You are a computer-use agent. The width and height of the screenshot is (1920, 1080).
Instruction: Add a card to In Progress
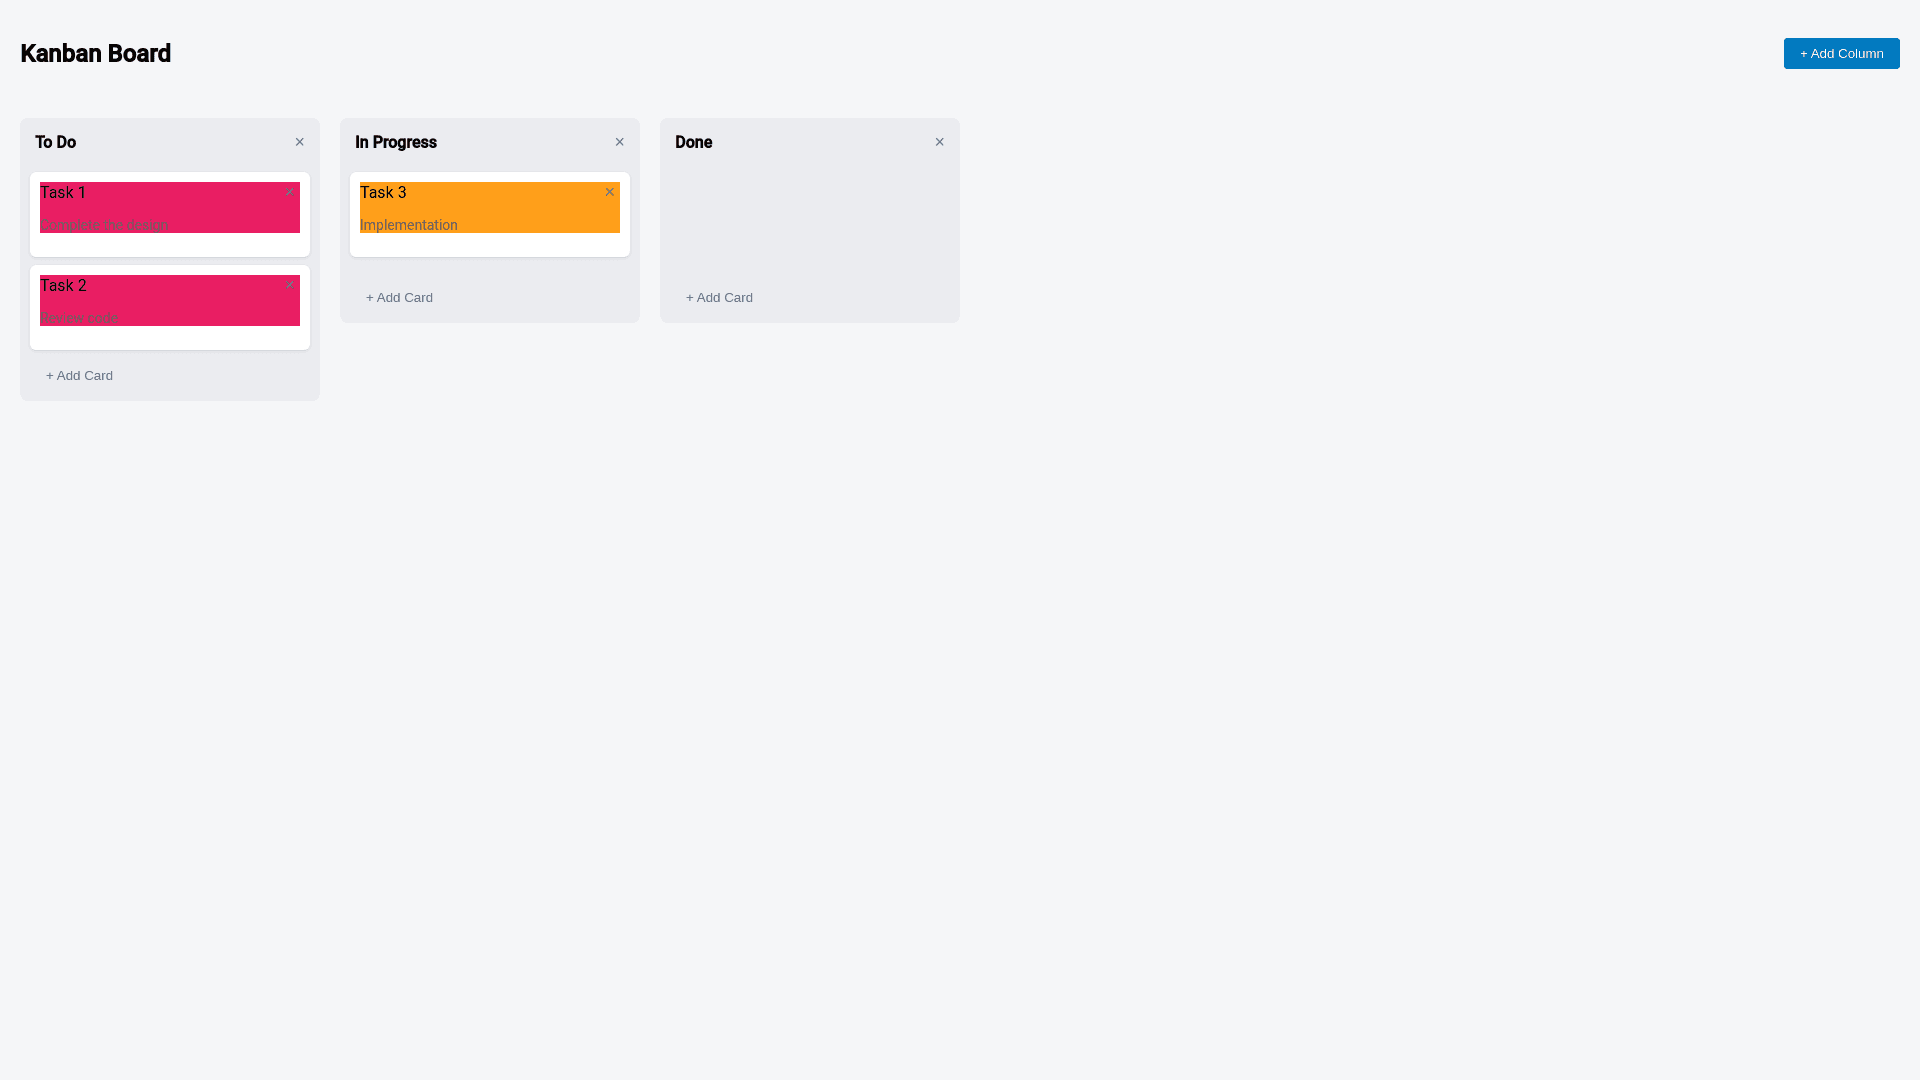(399, 298)
